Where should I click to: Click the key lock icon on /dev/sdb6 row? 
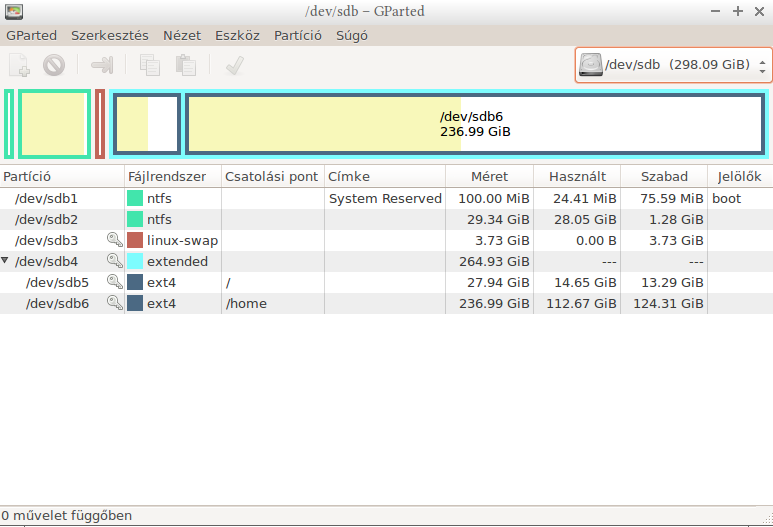[x=114, y=303]
